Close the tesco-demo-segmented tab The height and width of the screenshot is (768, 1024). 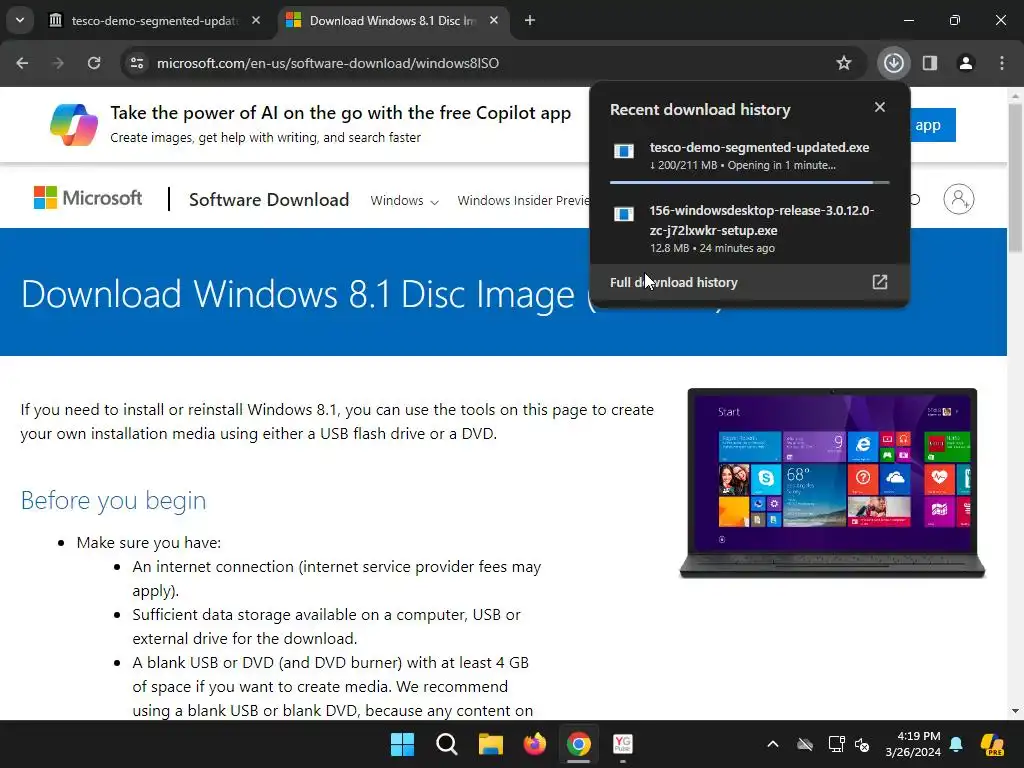pos(256,21)
